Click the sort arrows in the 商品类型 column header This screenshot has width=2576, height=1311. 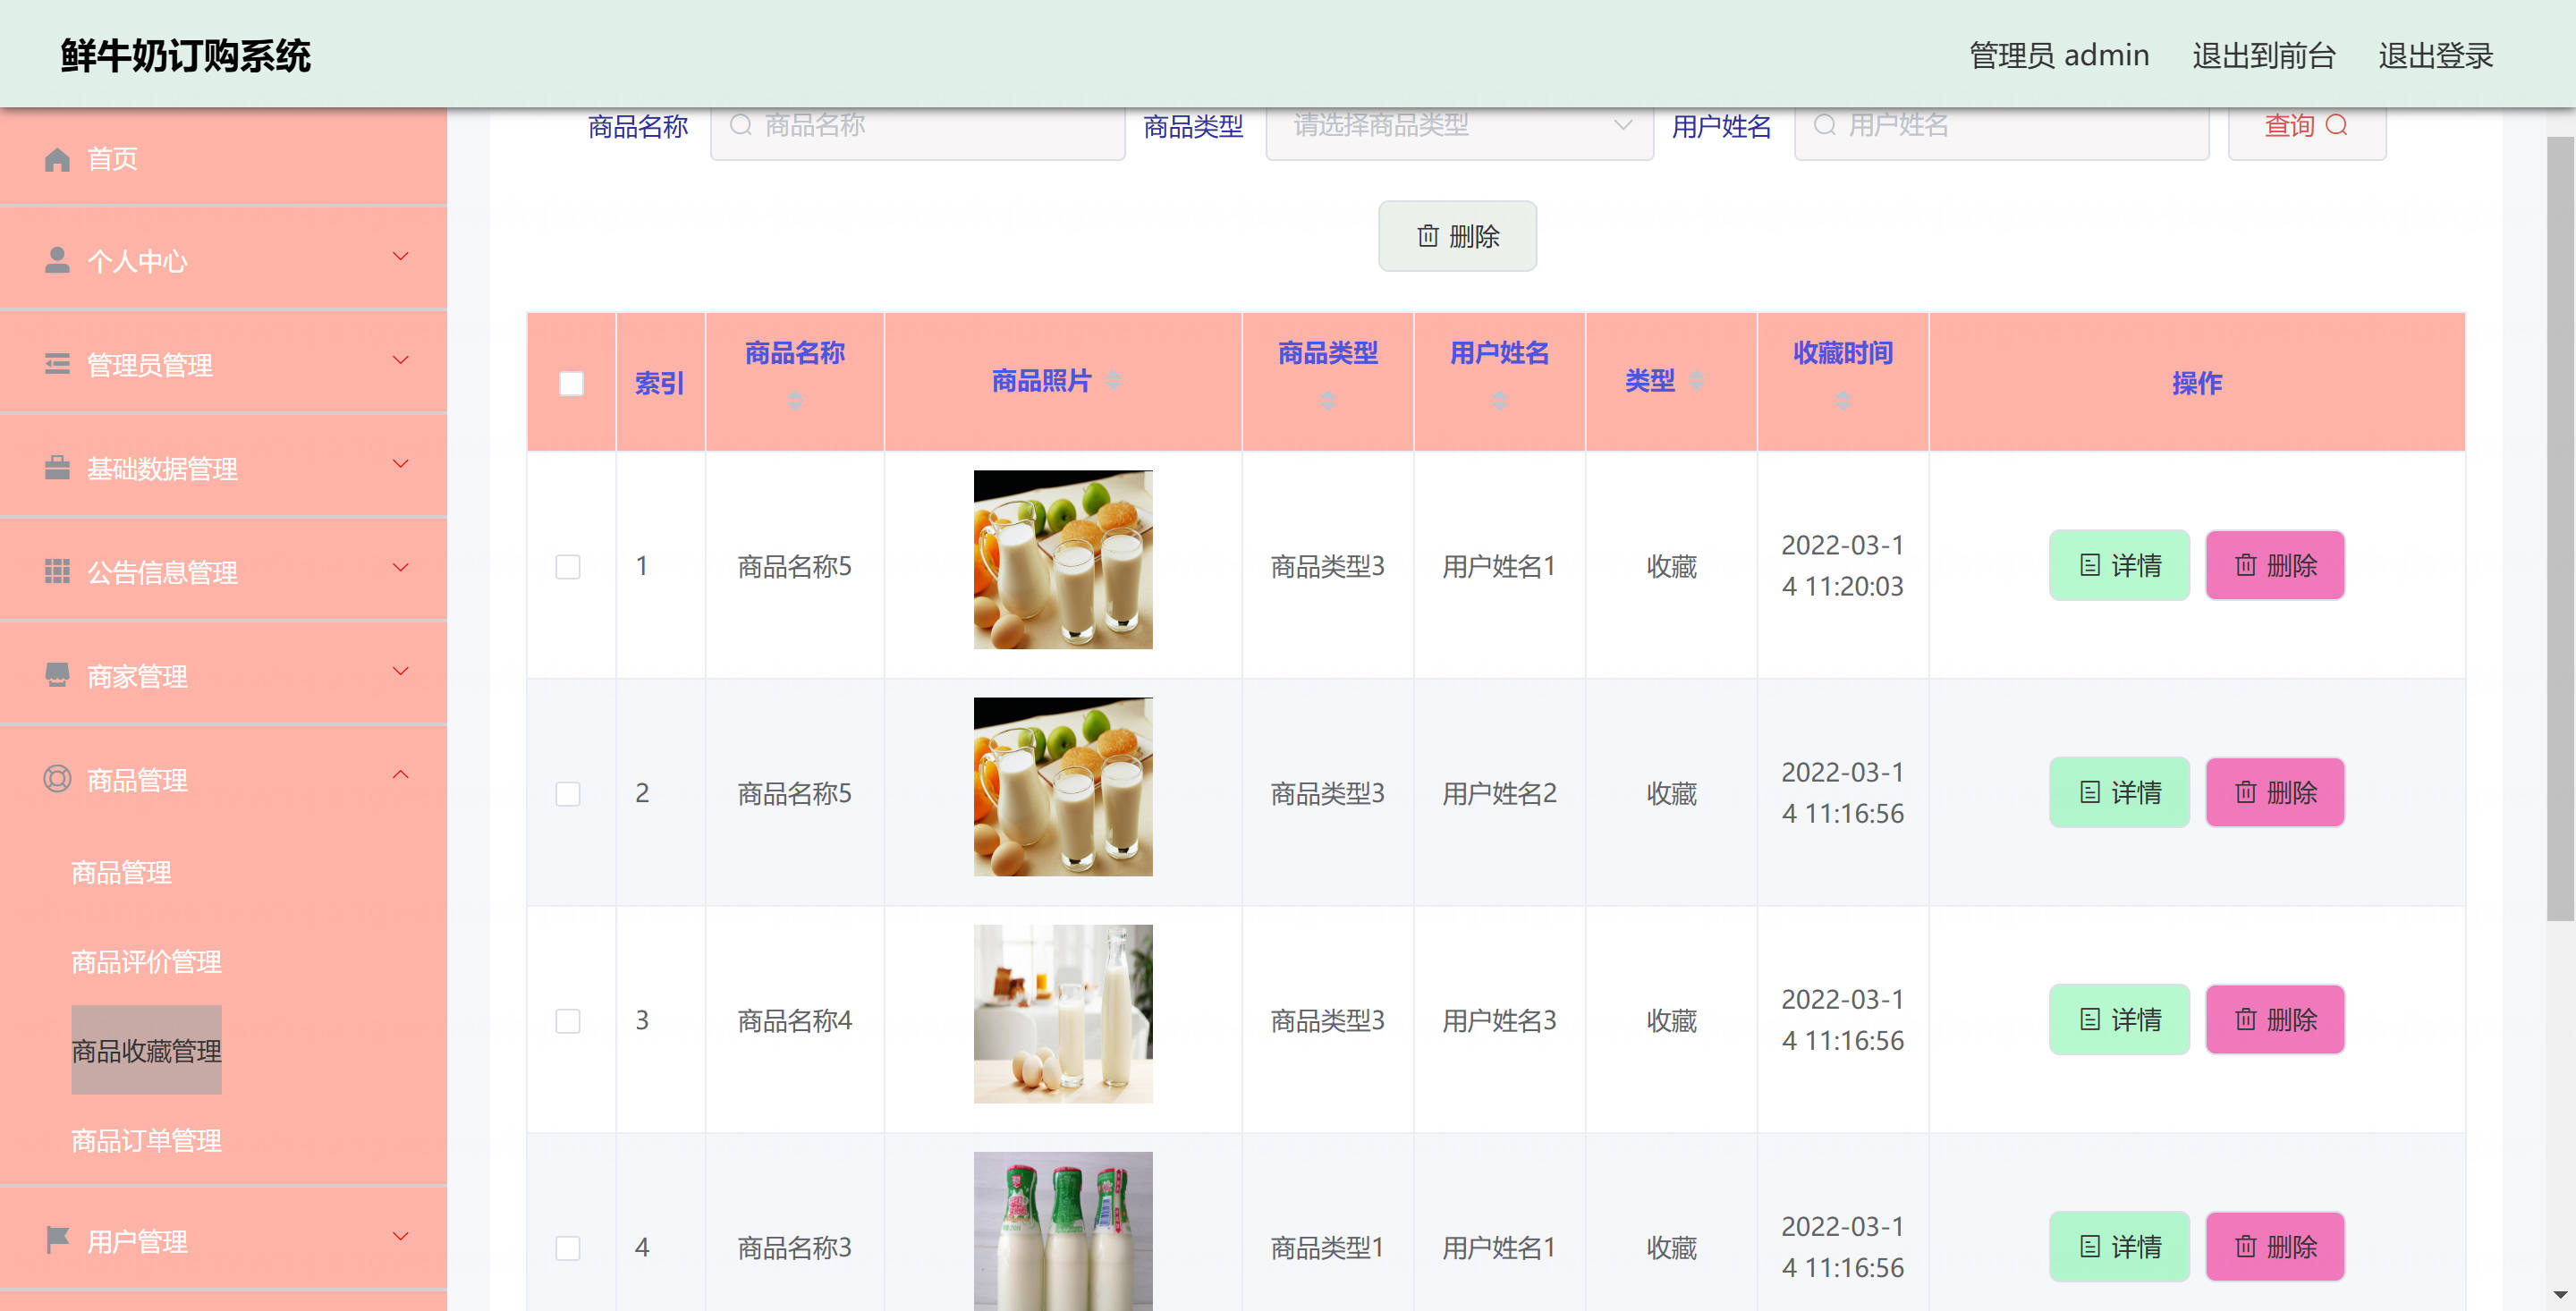[x=1328, y=400]
